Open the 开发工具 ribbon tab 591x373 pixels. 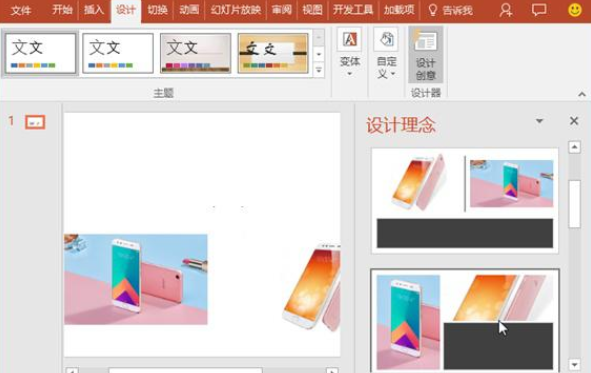tap(353, 10)
